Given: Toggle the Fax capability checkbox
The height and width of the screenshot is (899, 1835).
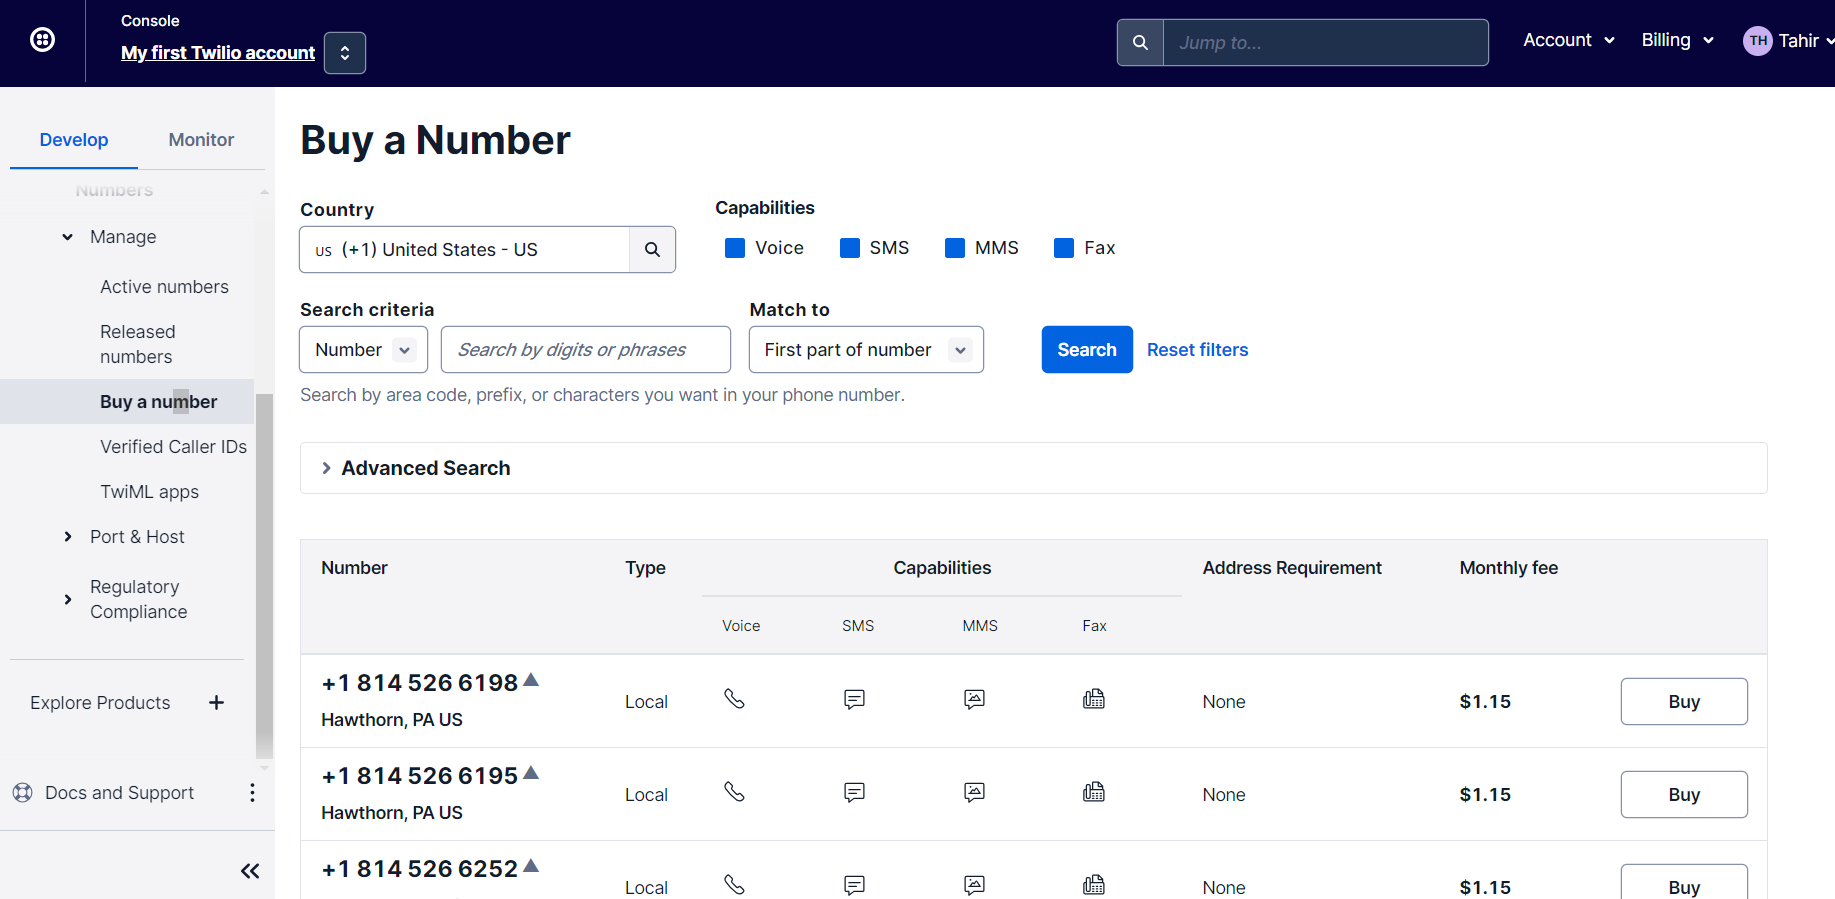Looking at the screenshot, I should click(1064, 248).
